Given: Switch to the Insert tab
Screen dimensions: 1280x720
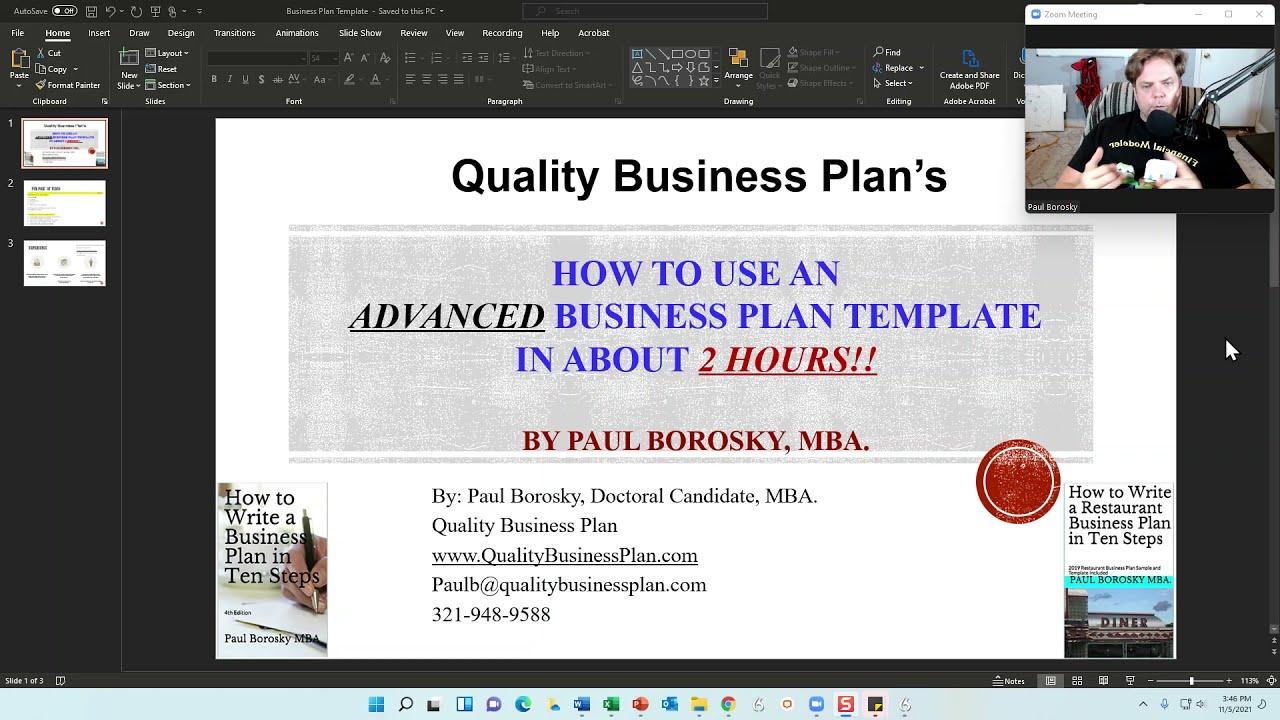Looking at the screenshot, I should pyautogui.click(x=99, y=33).
